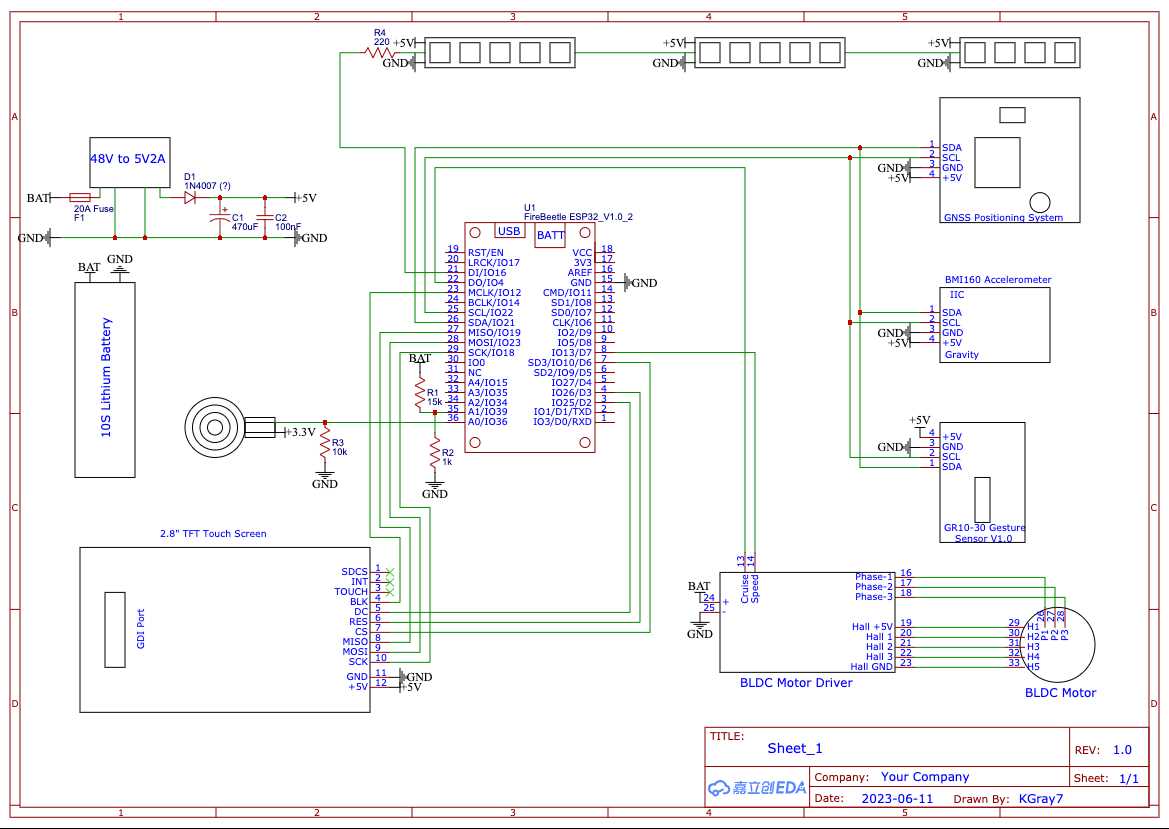Screen dimensions: 1169x829
Task: Select the Cruise pin on motor driver
Action: pos(745,588)
